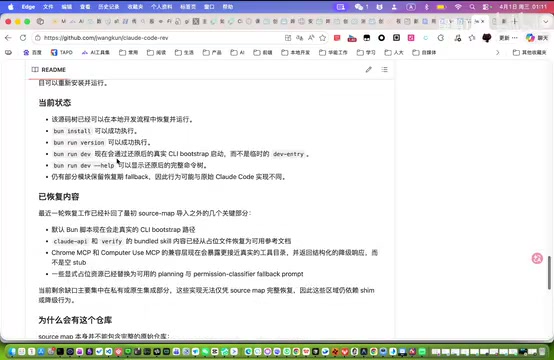Open the 百度 bookmark
This screenshot has width=554, height=360.
pyautogui.click(x=32, y=53)
